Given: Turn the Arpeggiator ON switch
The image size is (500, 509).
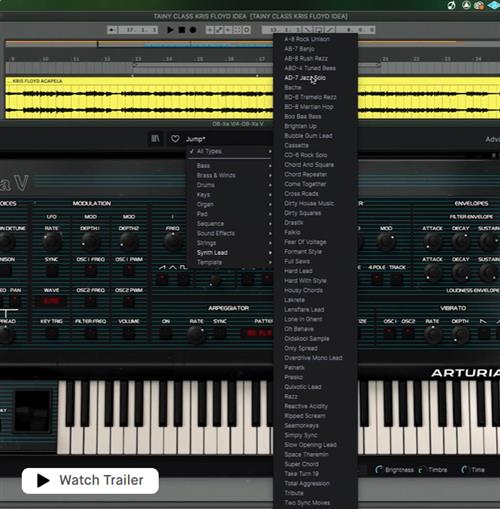Looking at the screenshot, I should click(x=166, y=332).
